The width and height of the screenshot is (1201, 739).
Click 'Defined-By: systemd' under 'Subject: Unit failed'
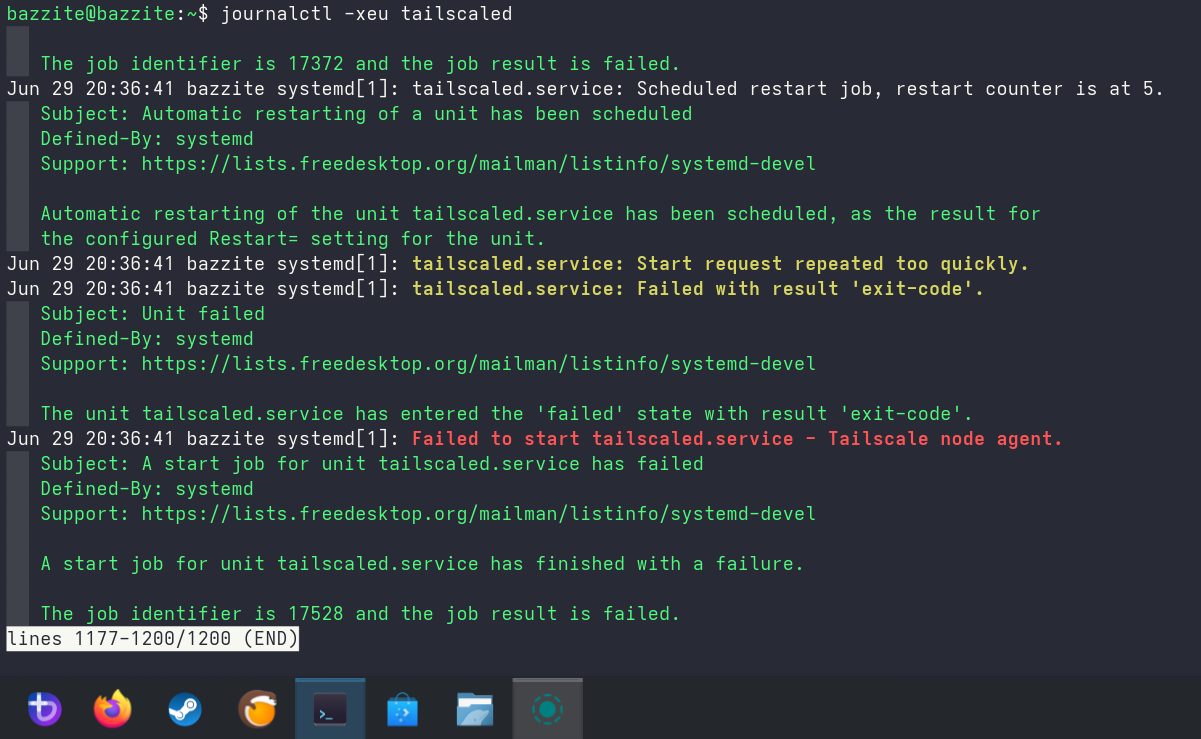[147, 338]
